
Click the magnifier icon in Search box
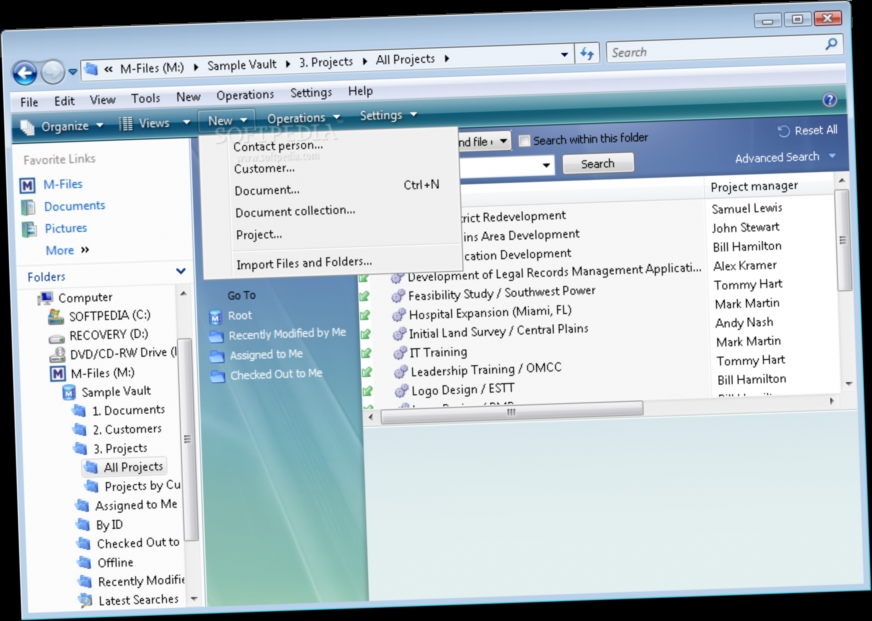(831, 44)
